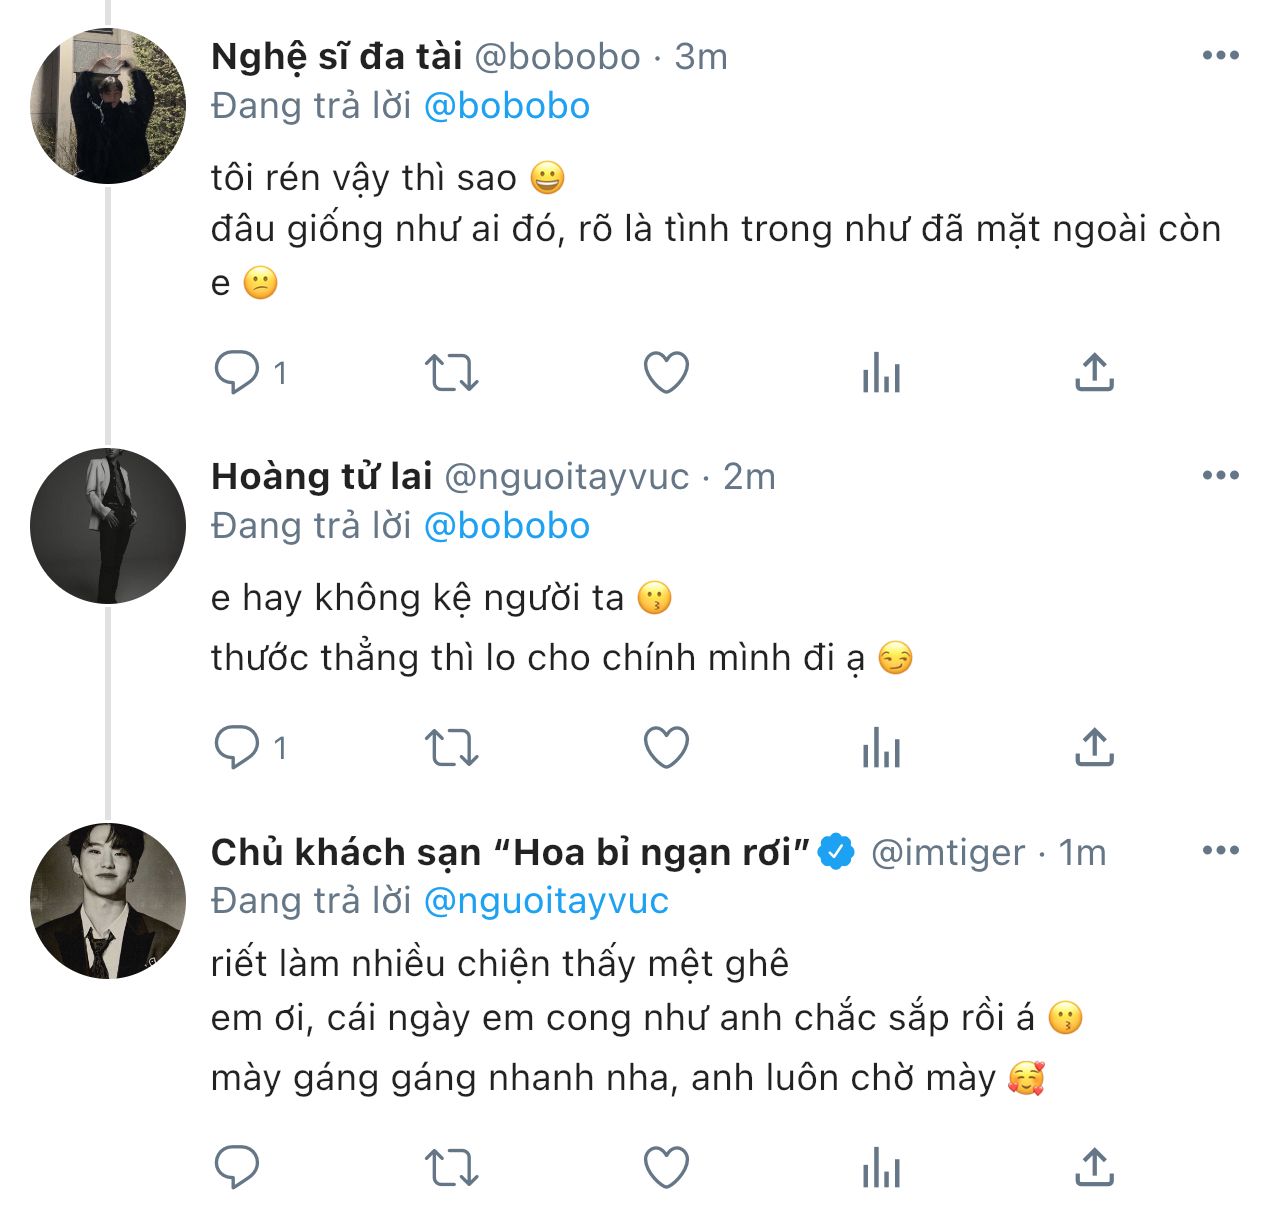The image size is (1284, 1213).
Task: View the Chủ khách sạn profile avatar
Action: [x=108, y=901]
